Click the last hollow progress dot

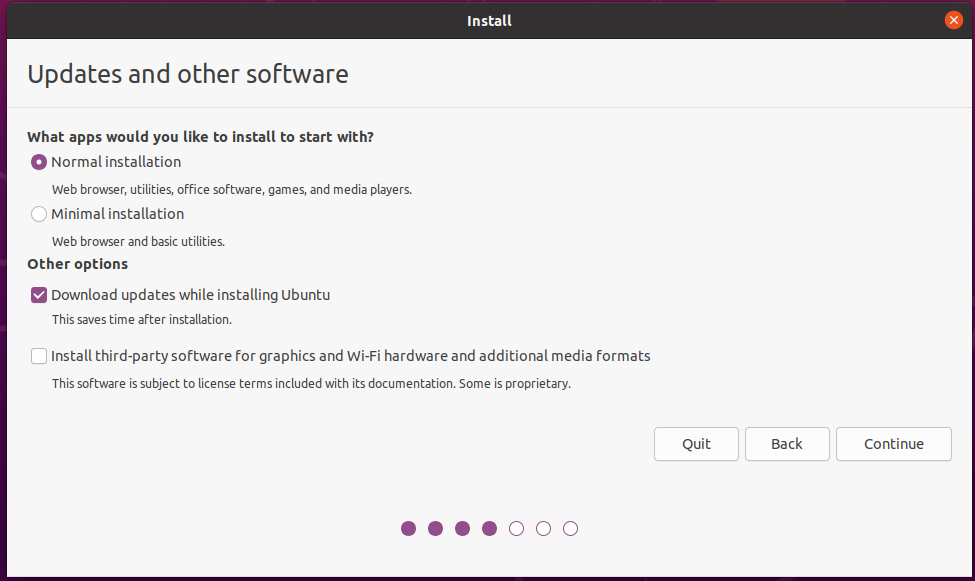point(570,528)
